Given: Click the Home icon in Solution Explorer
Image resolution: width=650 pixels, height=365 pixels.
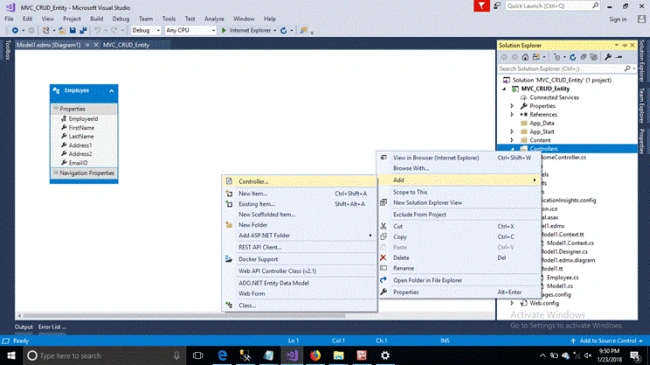Looking at the screenshot, I should point(525,57).
